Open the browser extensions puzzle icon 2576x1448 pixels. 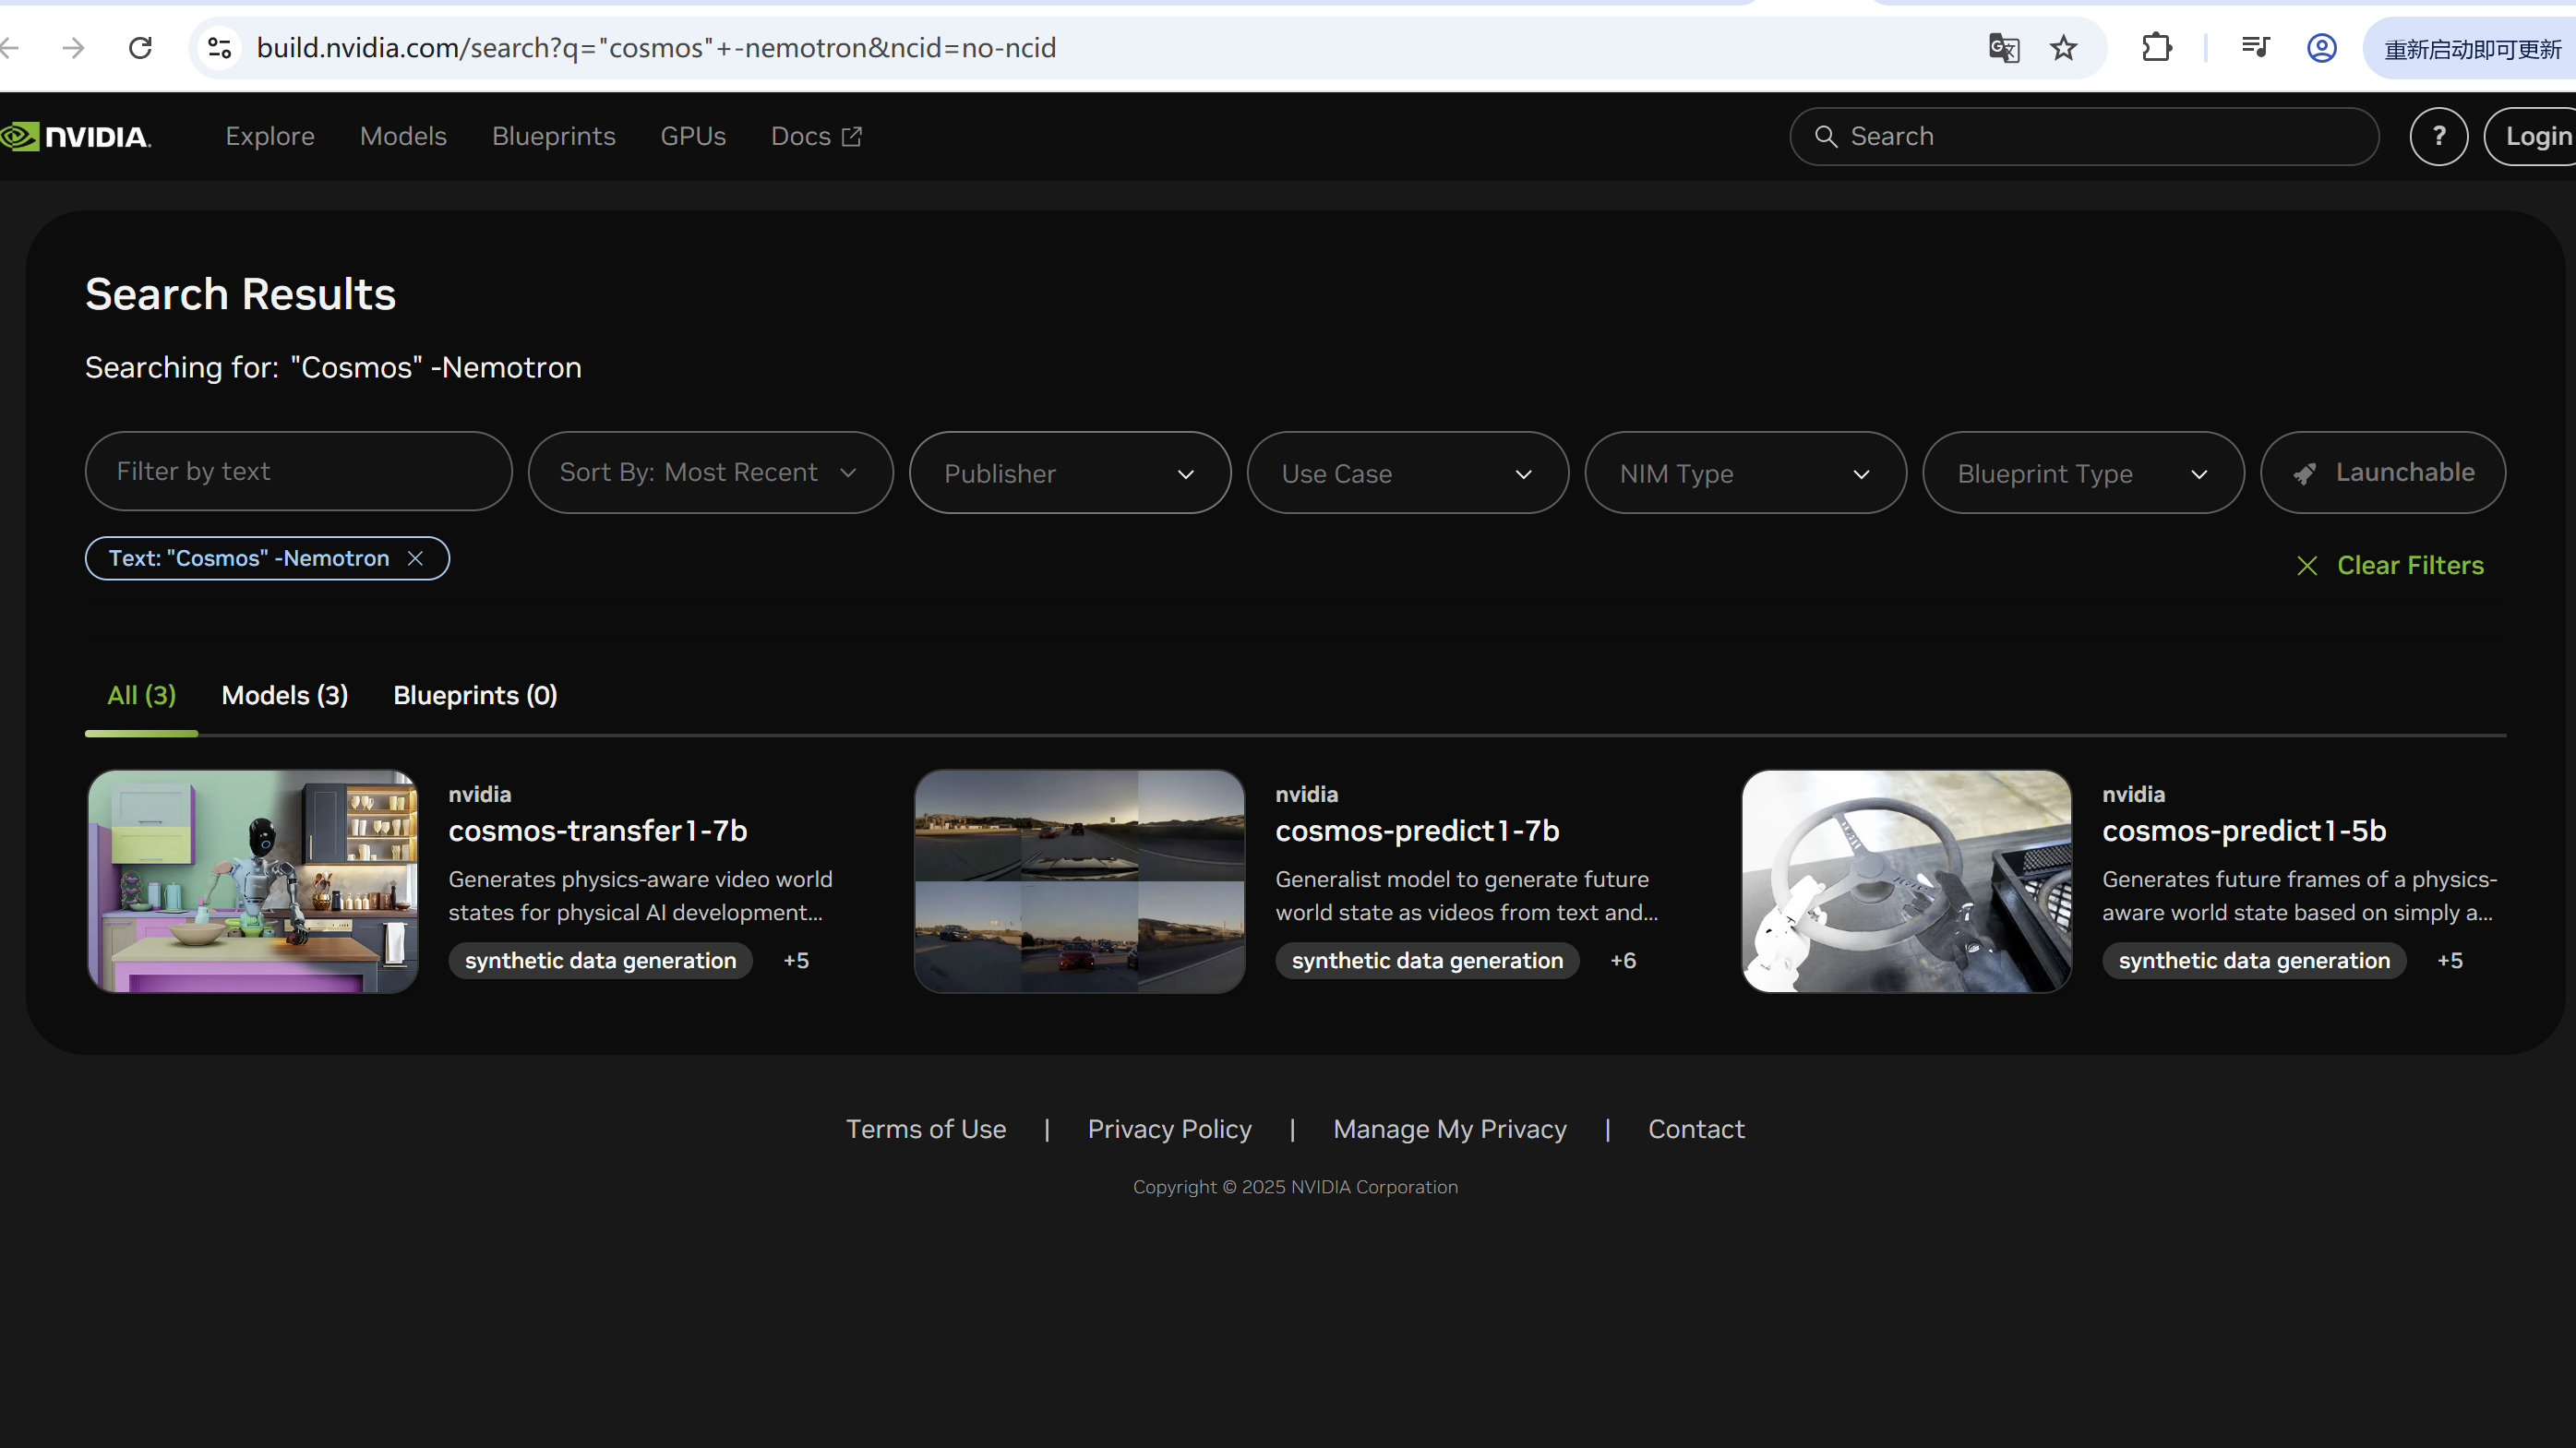tap(2157, 47)
